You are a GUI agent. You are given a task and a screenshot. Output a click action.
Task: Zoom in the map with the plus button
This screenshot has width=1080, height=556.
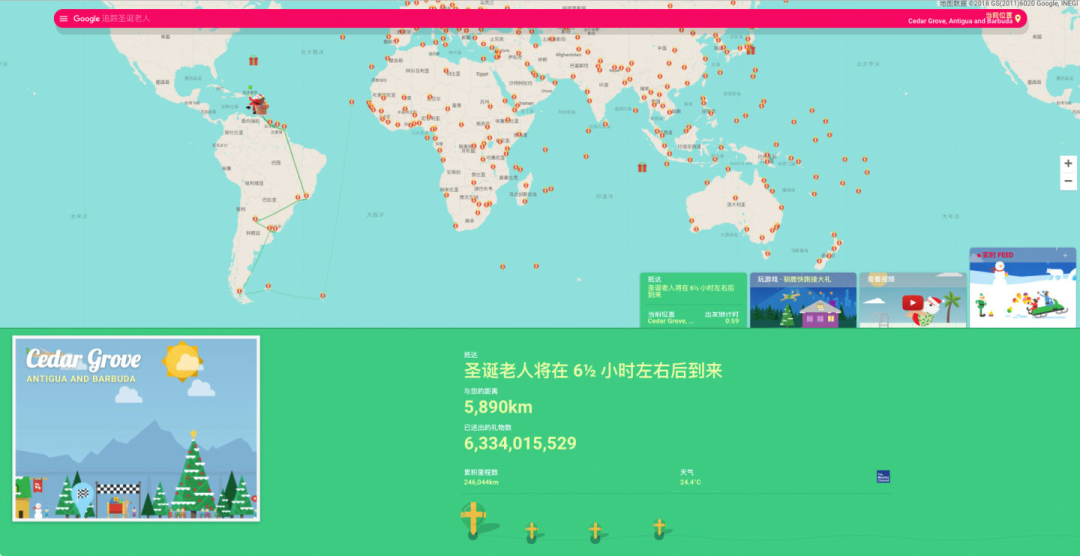[1068, 163]
